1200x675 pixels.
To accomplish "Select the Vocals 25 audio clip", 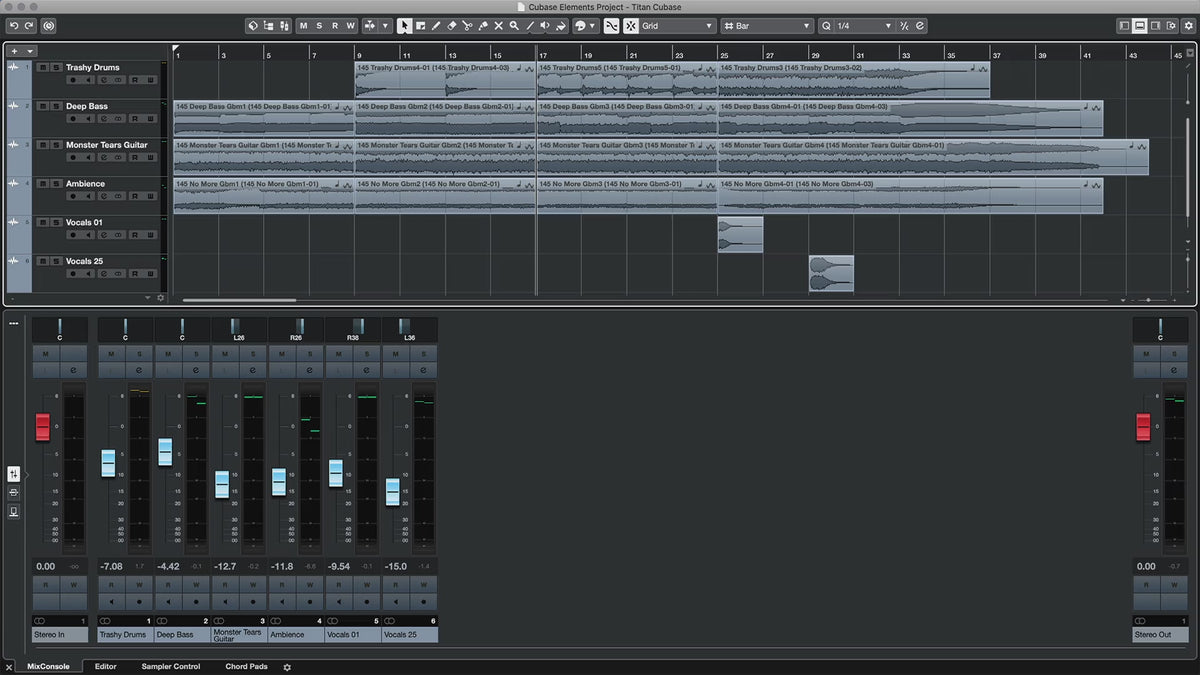I will (x=831, y=273).
